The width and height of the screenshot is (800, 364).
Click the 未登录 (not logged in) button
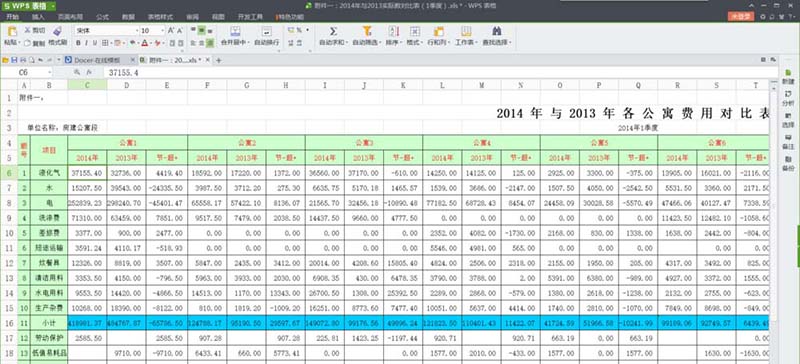(x=740, y=17)
